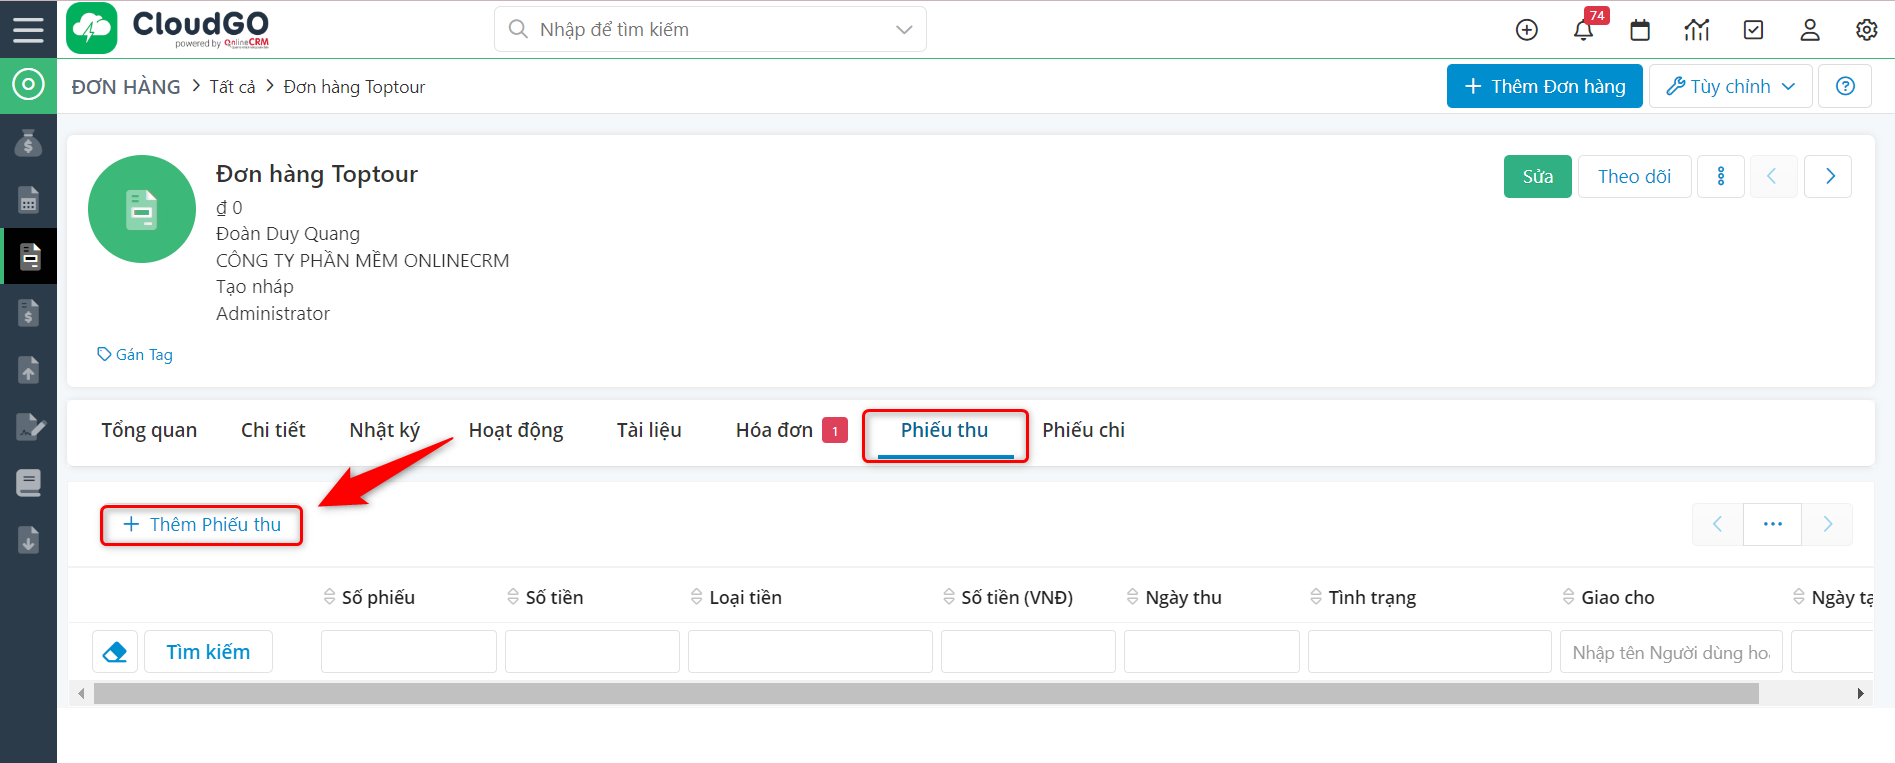Click the green Sửa button
Image resolution: width=1895 pixels, height=763 pixels.
tap(1537, 177)
